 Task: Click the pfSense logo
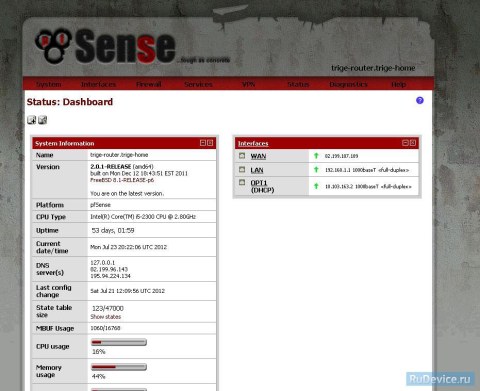(x=105, y=46)
